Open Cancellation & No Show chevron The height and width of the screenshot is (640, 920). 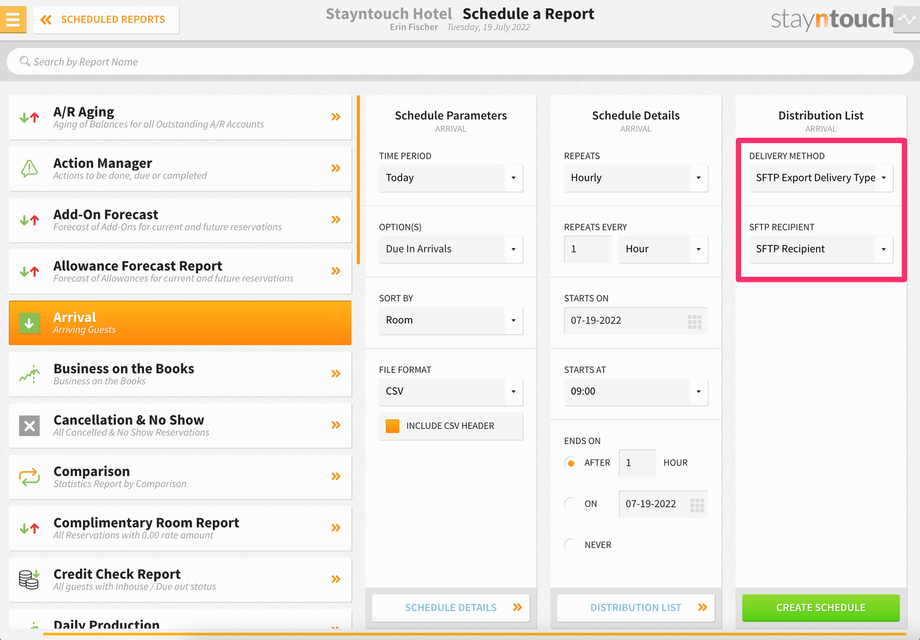coord(336,425)
